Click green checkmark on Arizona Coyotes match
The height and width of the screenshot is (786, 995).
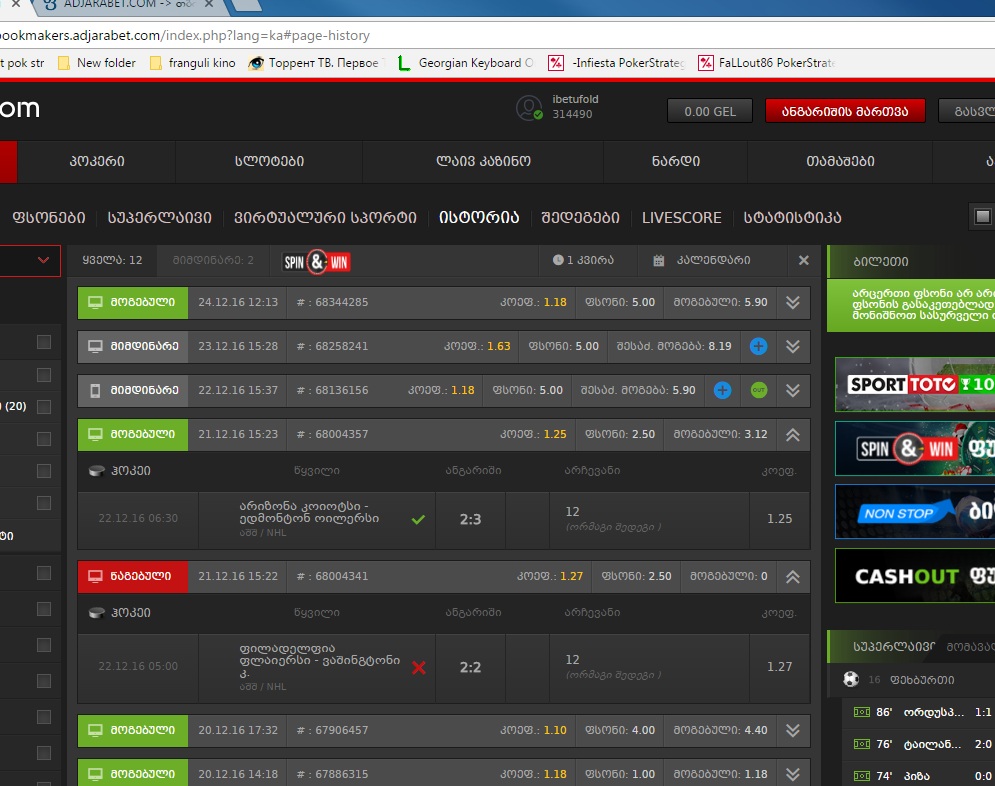tap(418, 520)
